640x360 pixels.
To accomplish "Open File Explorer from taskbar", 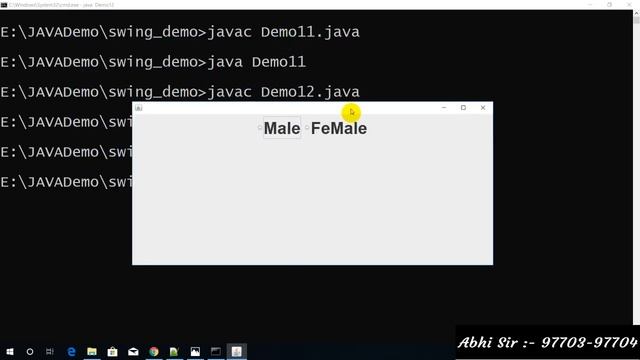I will pos(92,351).
